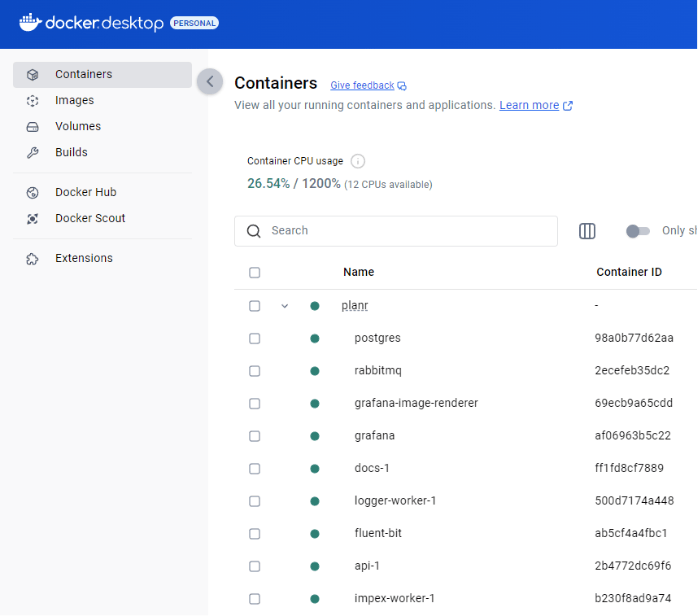
Task: Open the column display options icon
Action: [587, 231]
